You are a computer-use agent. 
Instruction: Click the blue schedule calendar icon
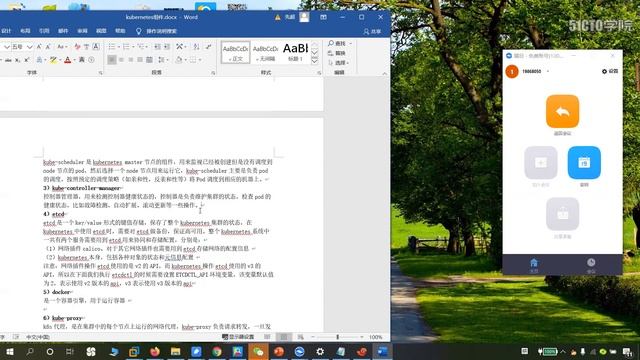coord(584,162)
